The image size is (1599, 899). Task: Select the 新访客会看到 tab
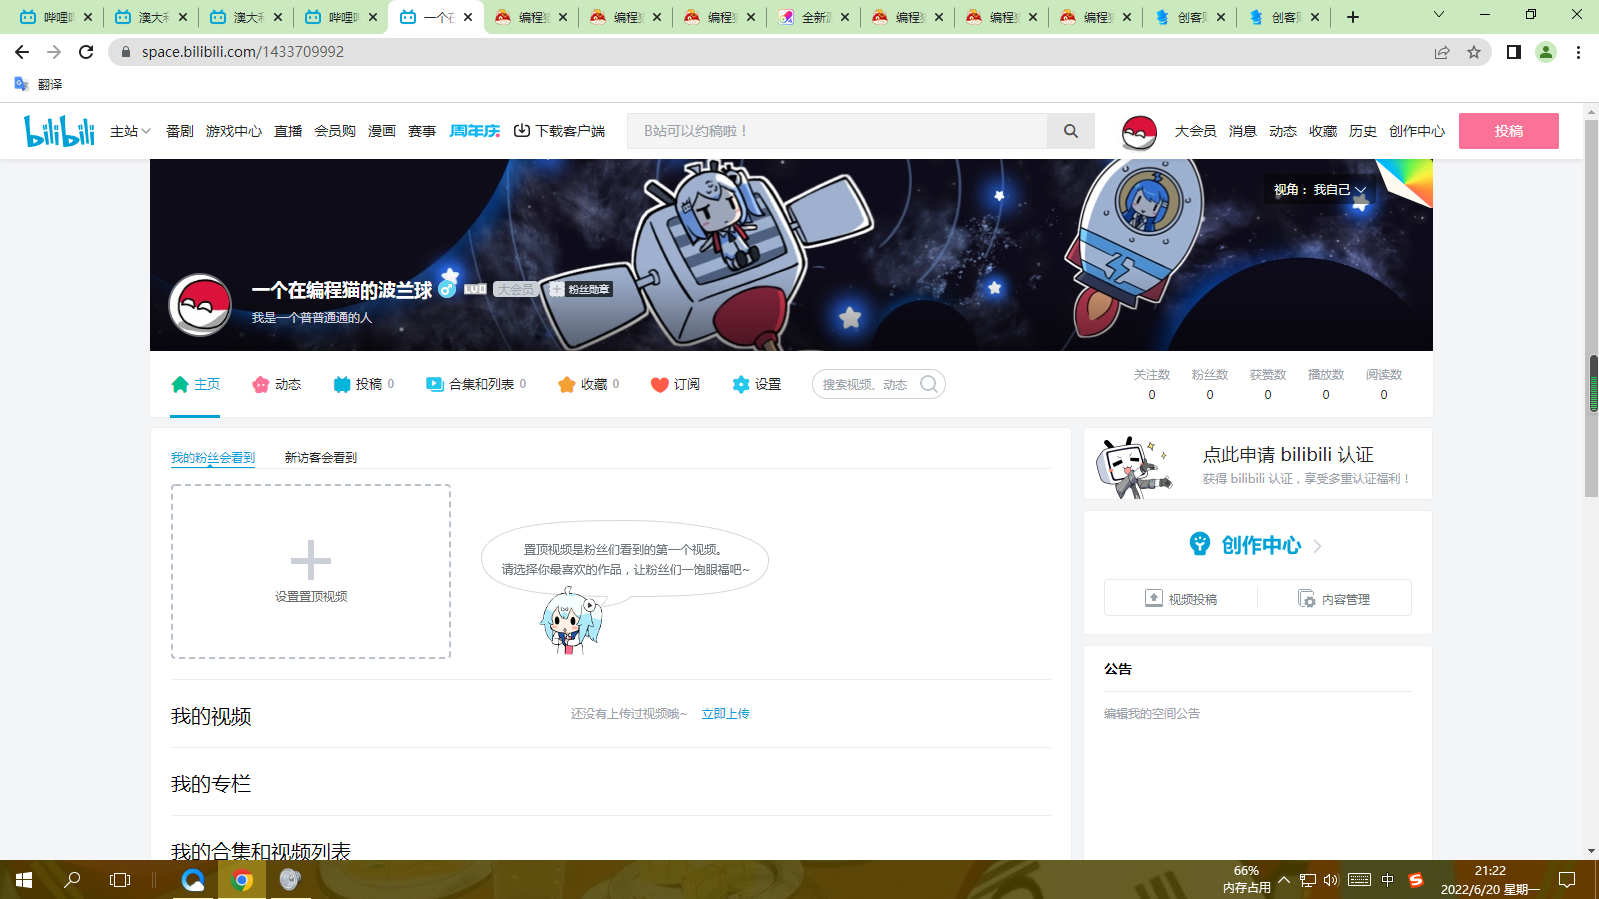[x=321, y=458]
